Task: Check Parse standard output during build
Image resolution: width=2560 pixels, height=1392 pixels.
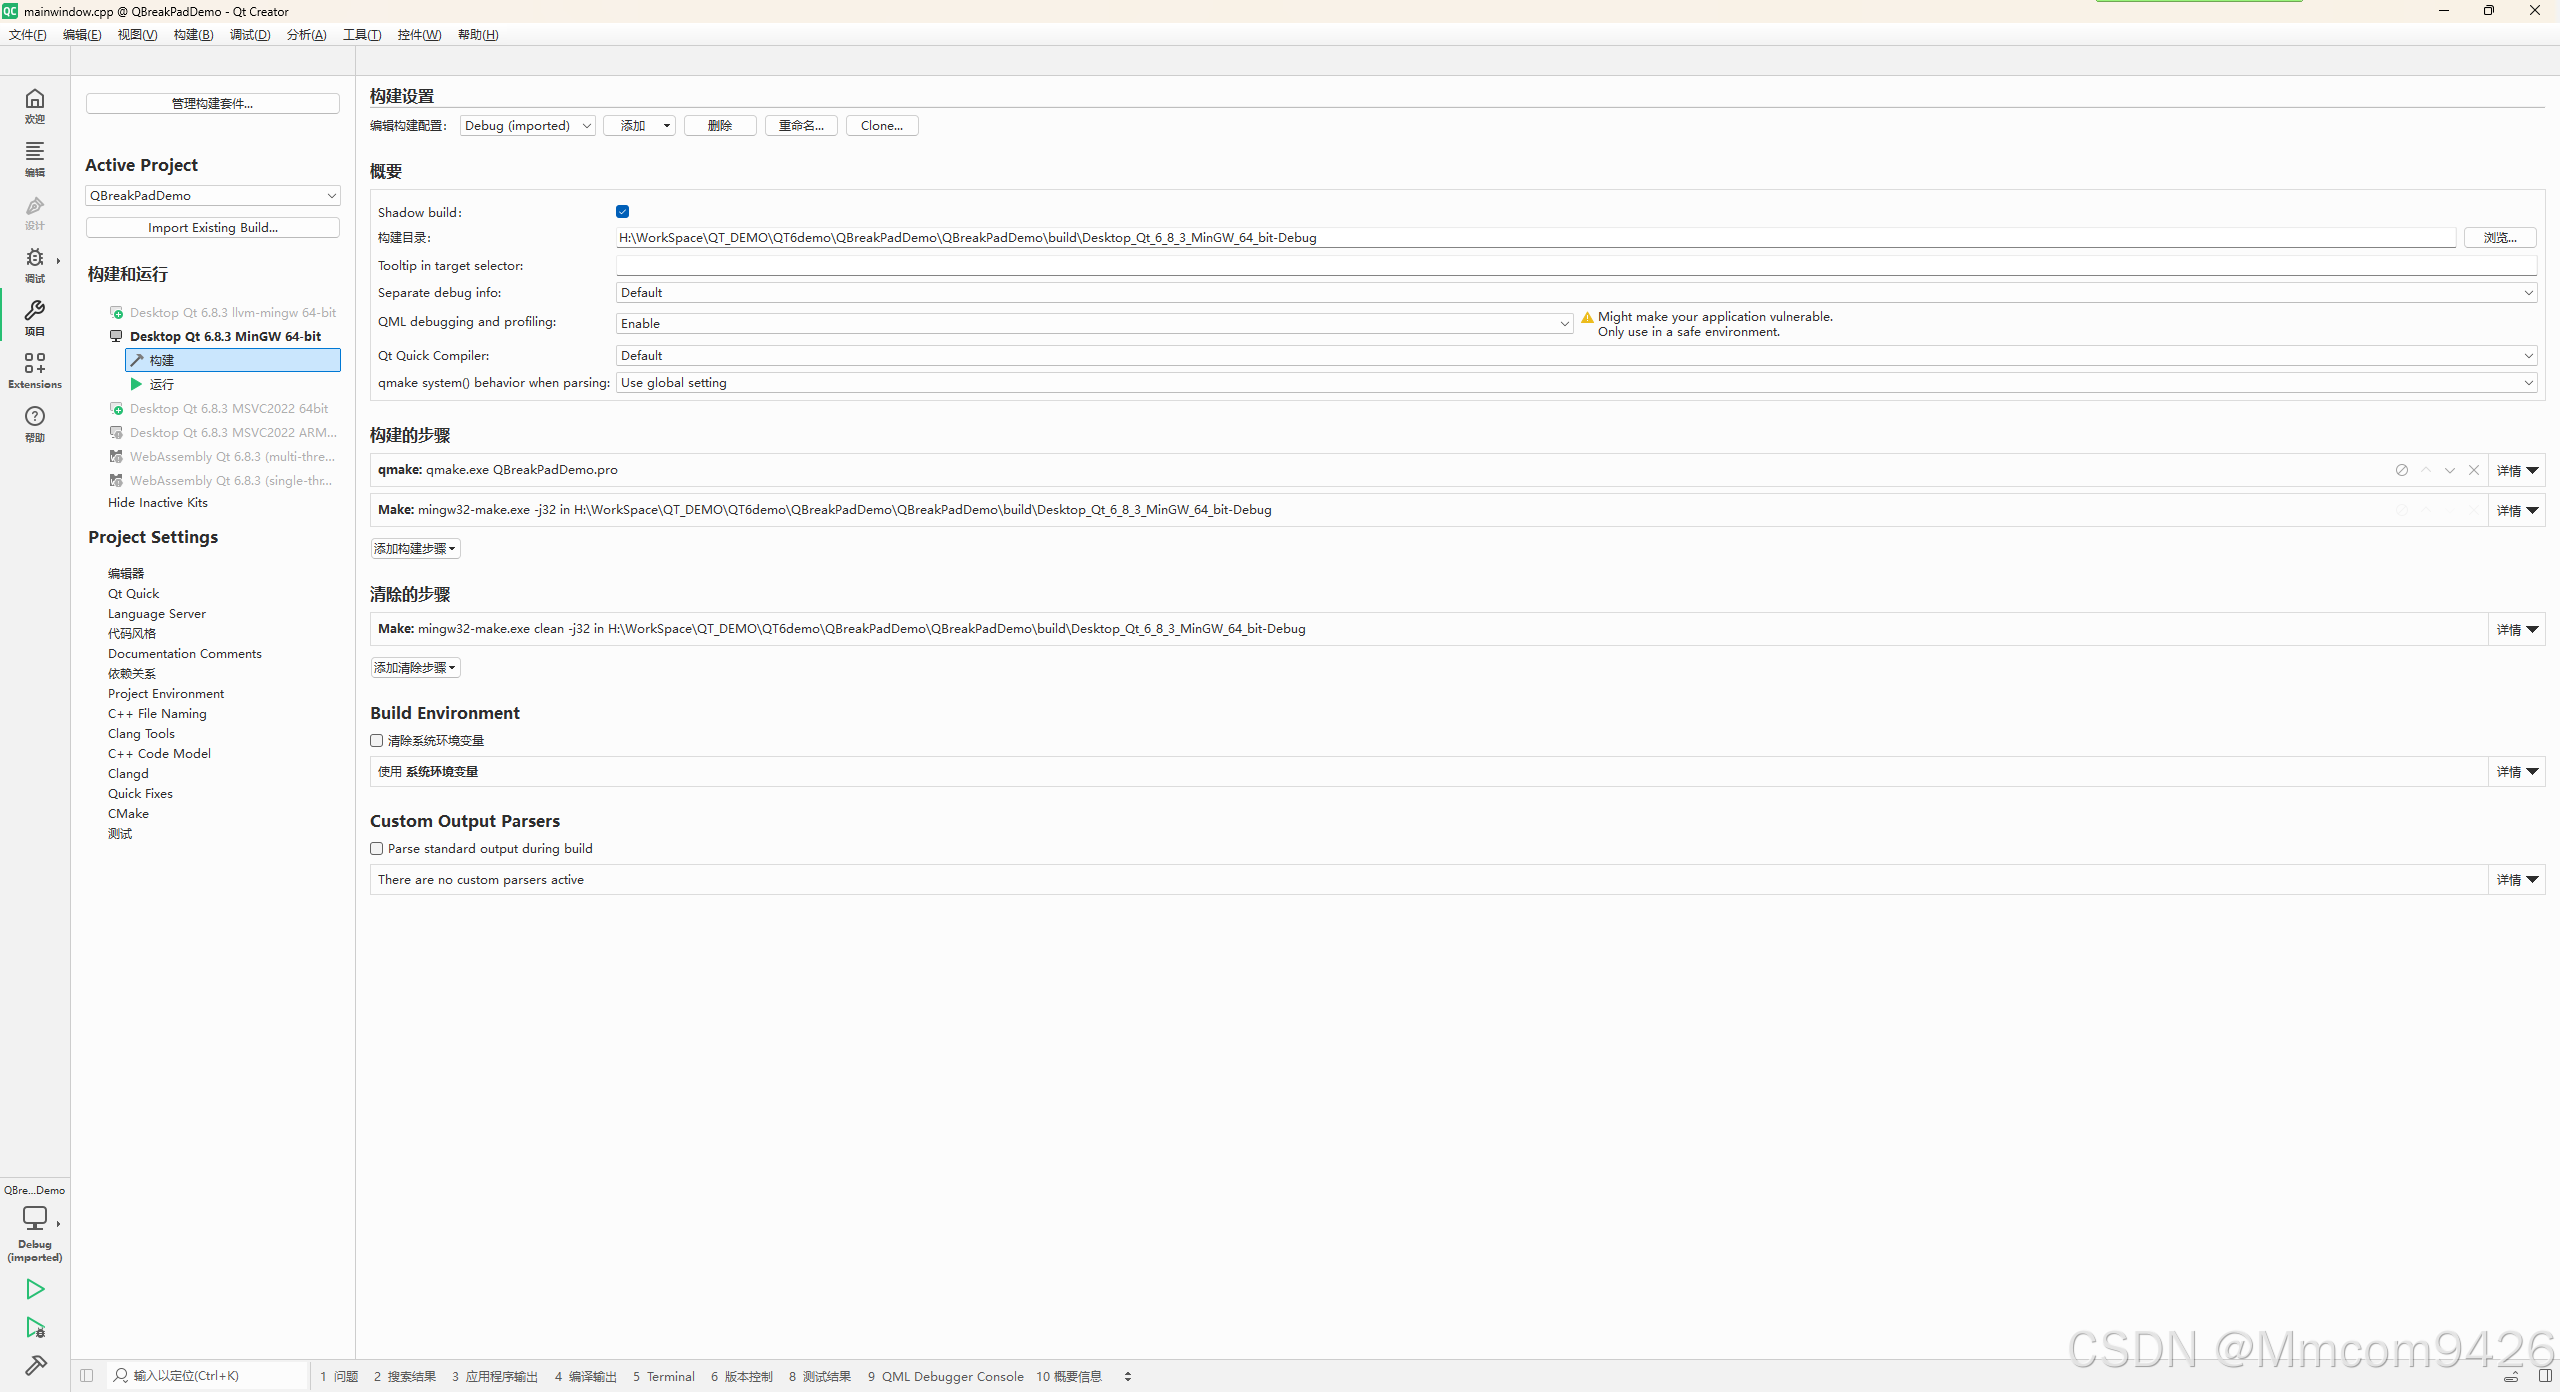Action: (377, 849)
